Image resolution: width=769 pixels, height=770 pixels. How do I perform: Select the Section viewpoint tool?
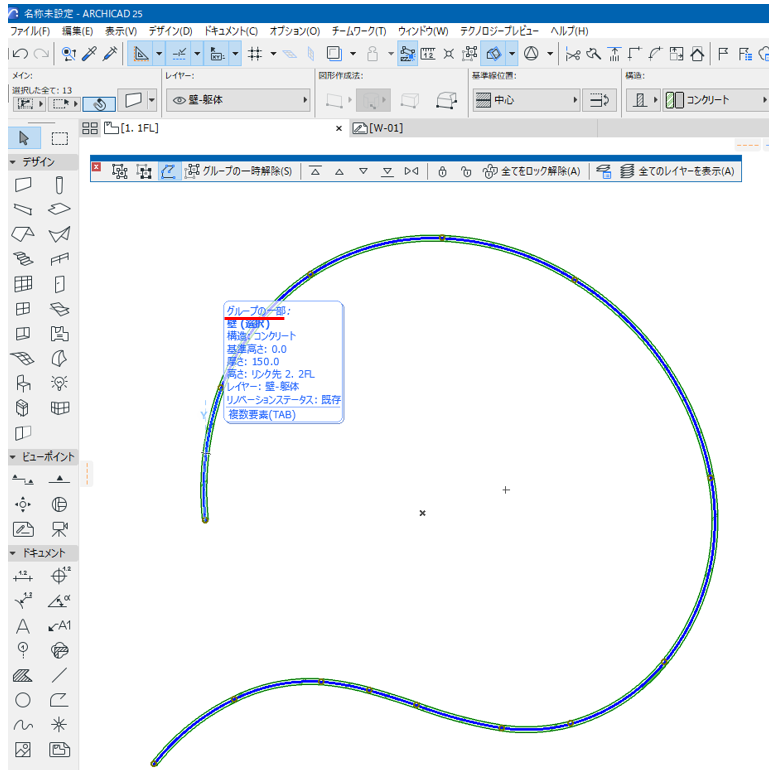(x=23, y=479)
